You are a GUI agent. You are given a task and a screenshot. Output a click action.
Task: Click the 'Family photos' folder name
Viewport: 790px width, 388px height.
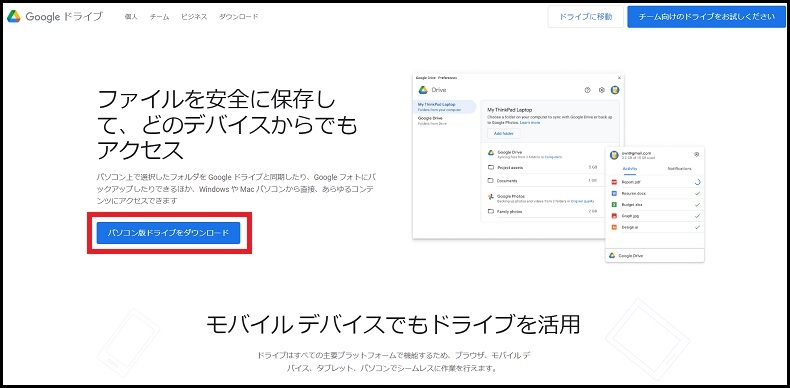(509, 212)
